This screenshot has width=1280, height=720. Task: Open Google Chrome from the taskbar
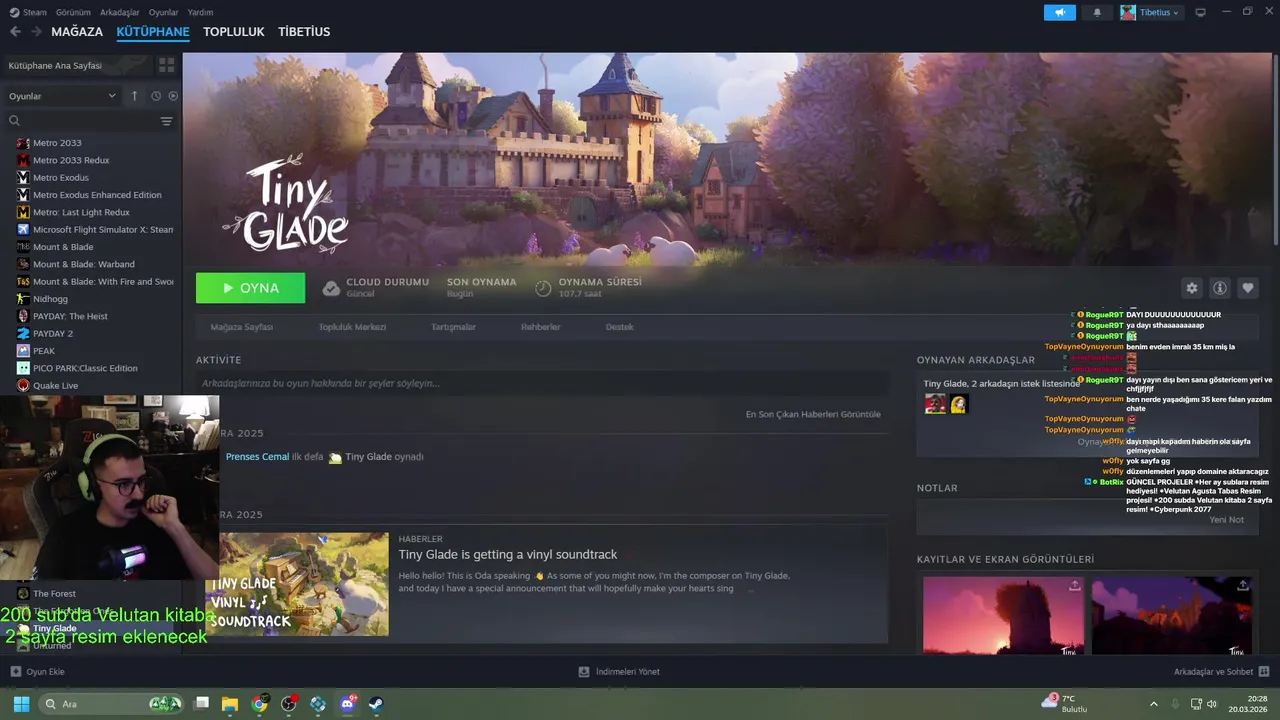(x=260, y=704)
